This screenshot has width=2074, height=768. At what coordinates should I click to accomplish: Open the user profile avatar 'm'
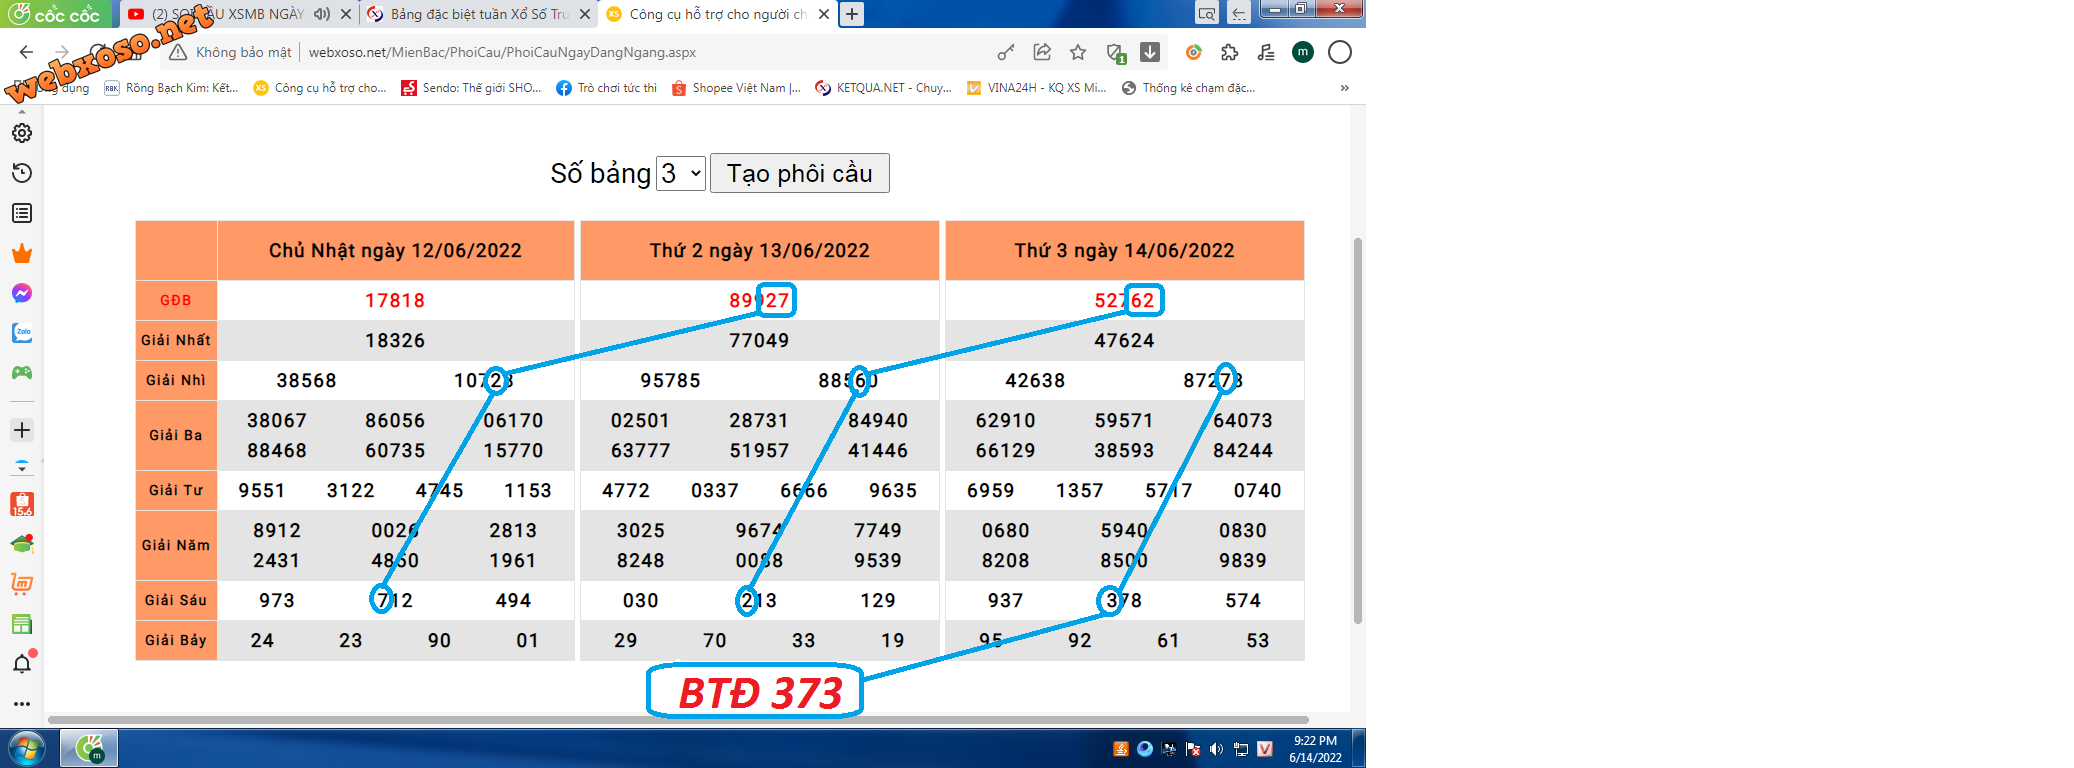click(x=1303, y=52)
